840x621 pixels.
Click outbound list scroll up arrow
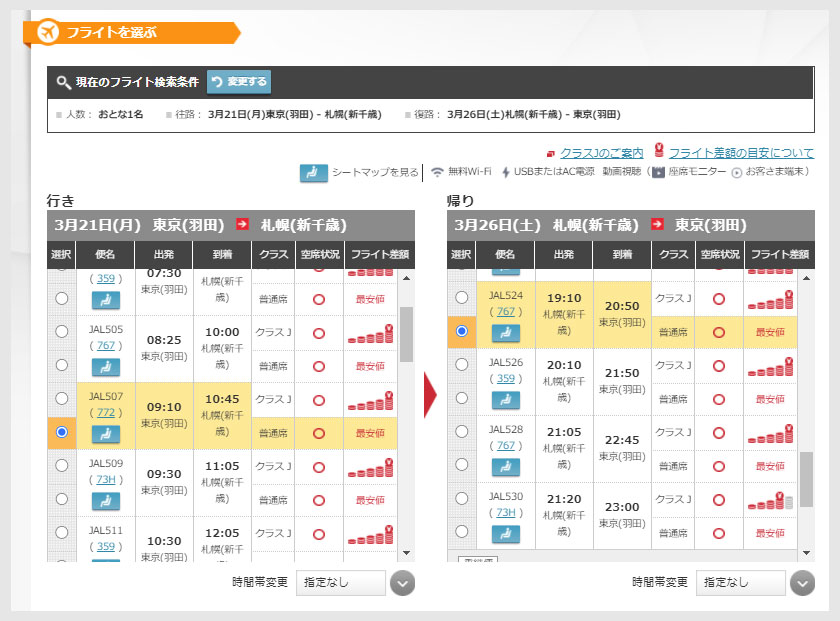pos(407,278)
